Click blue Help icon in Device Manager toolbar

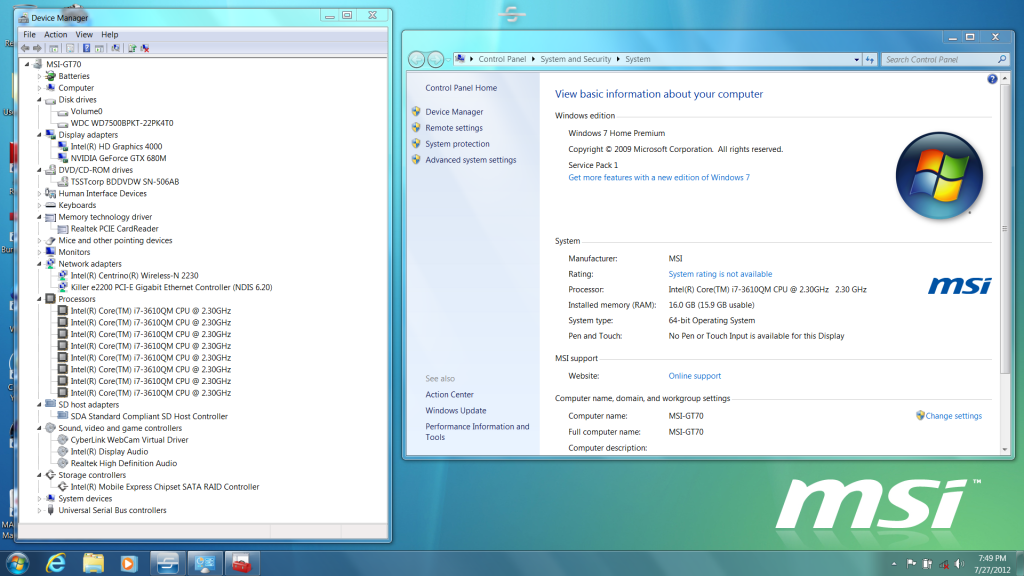coord(86,48)
